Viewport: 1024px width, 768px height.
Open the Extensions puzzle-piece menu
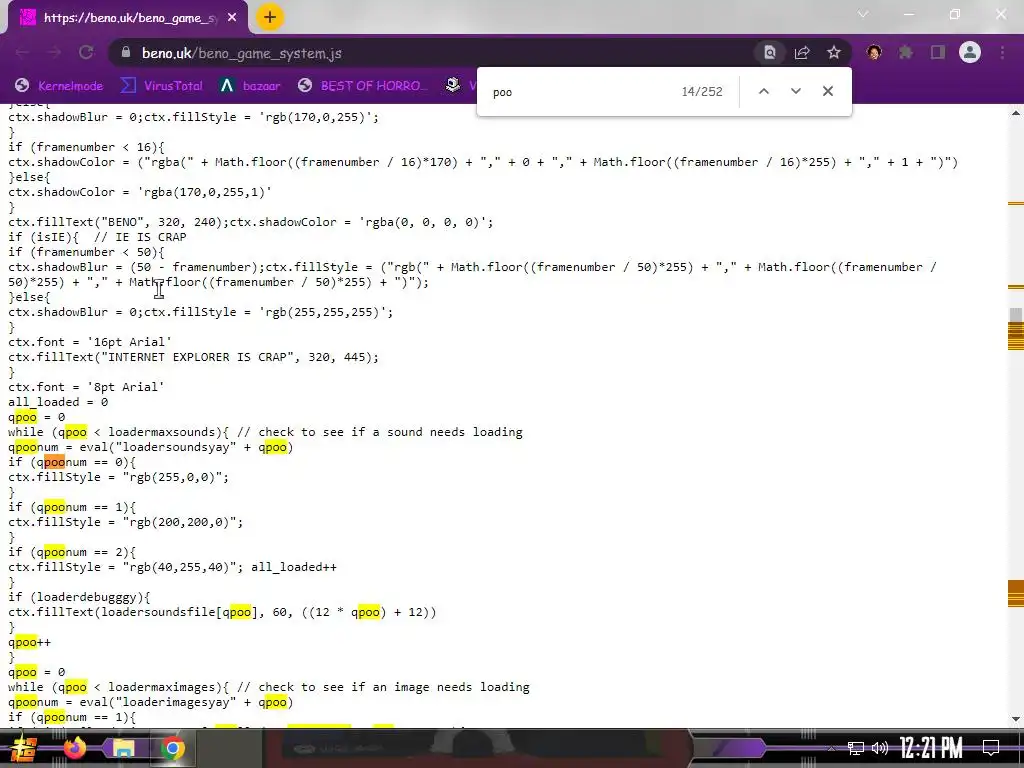(x=906, y=52)
